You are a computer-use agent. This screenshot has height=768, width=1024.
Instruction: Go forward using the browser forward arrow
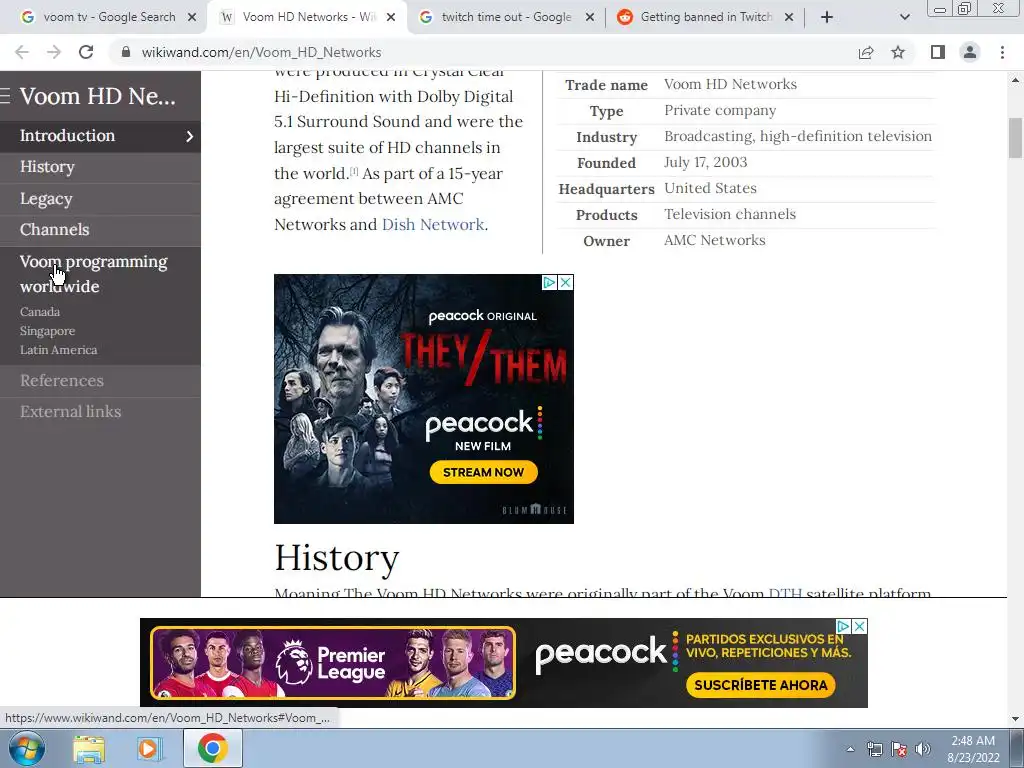pyautogui.click(x=54, y=52)
